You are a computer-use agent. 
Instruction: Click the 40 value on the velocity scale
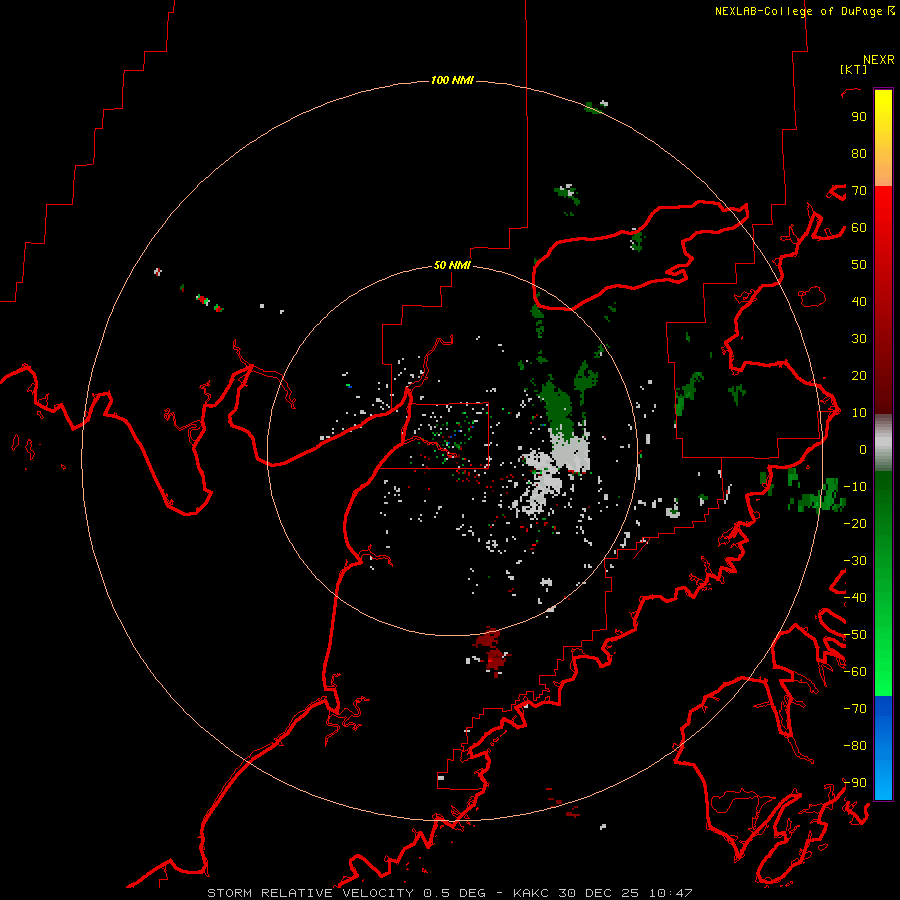(859, 302)
